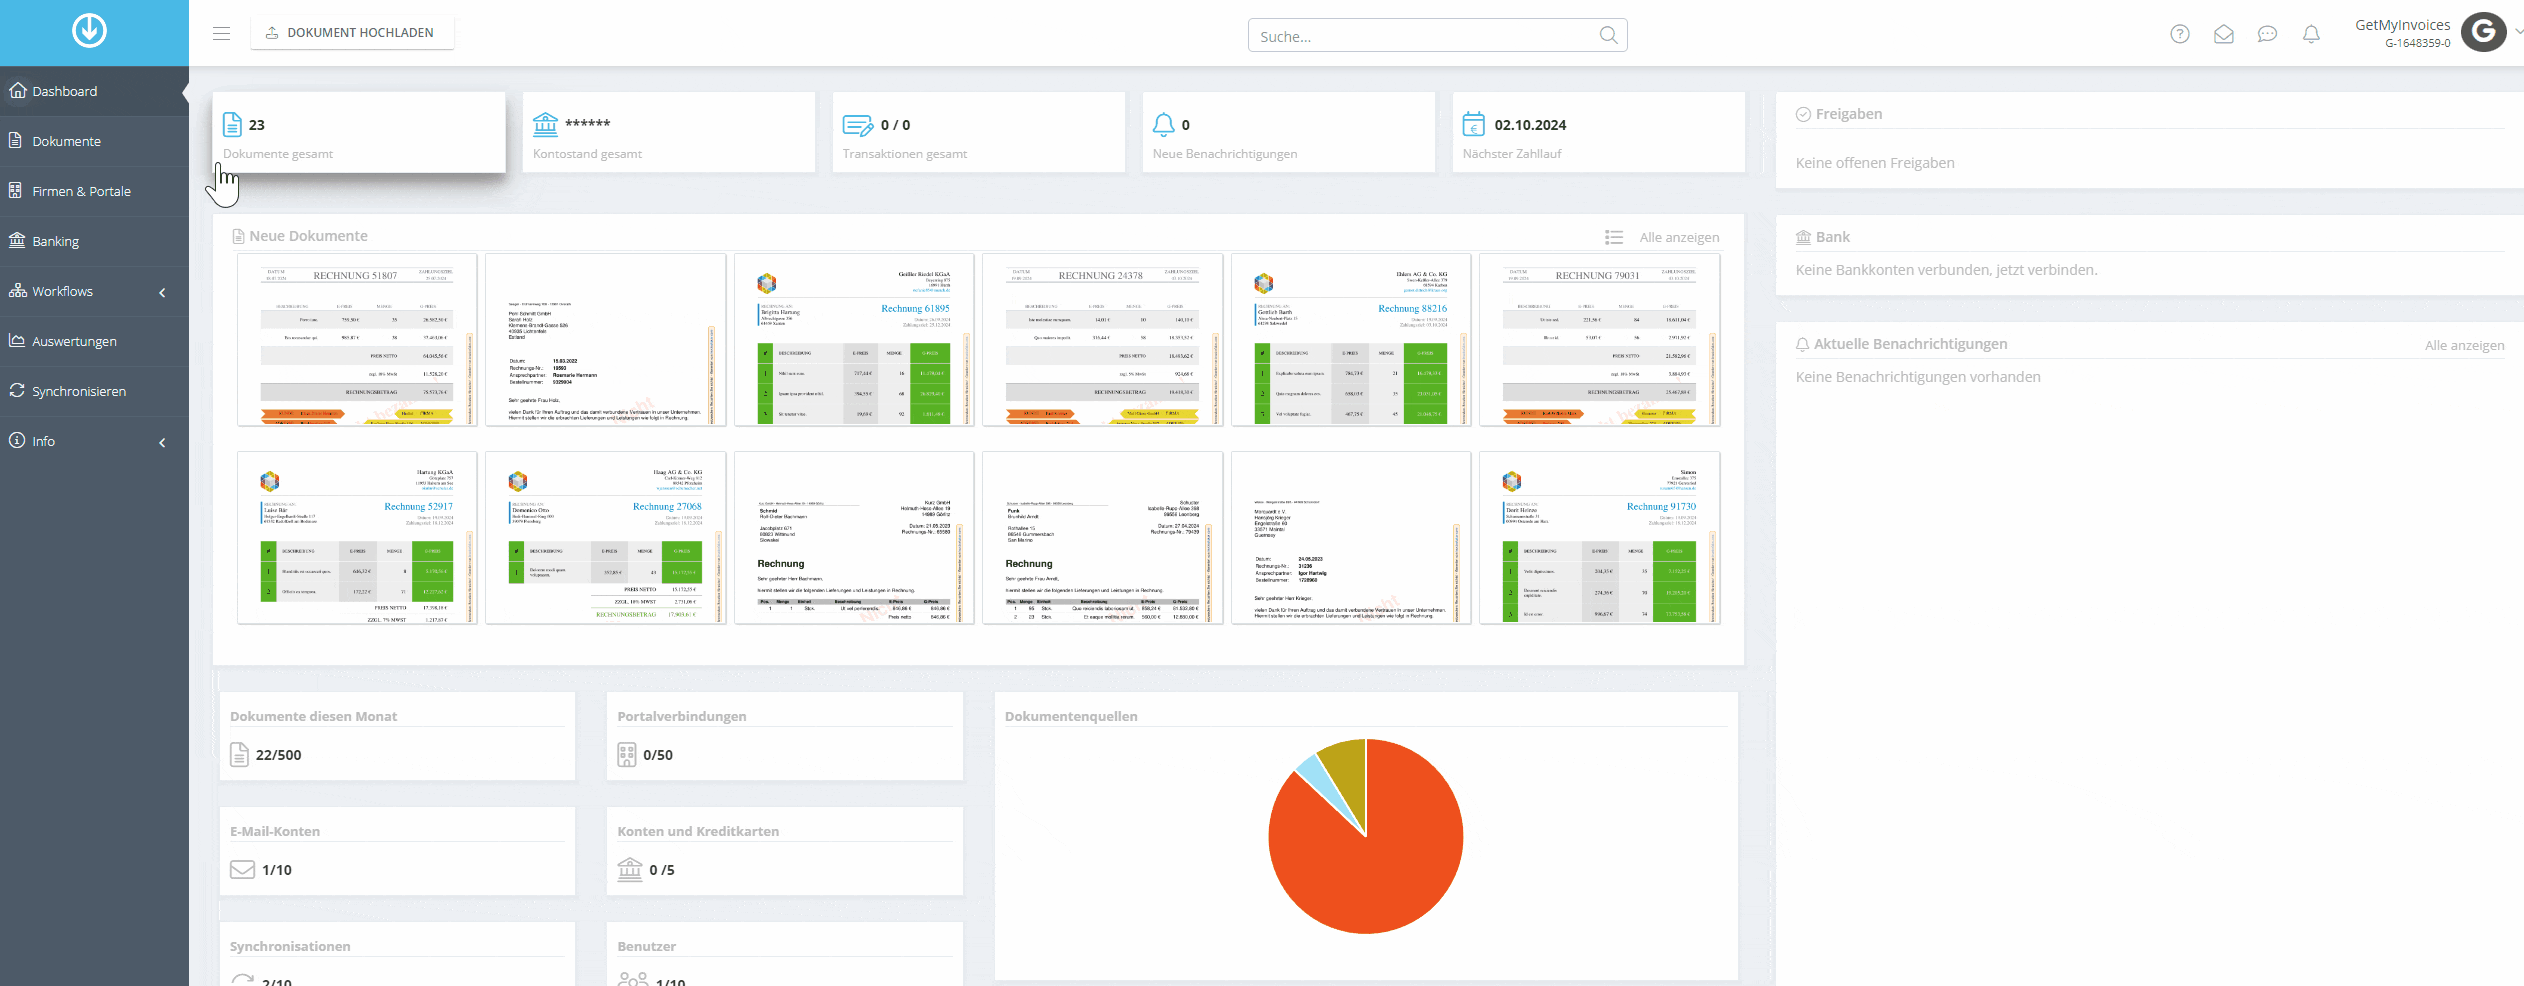Viewport: 2524px width, 986px height.
Task: Open the Rechnung 52917 thumbnail
Action: tap(357, 538)
